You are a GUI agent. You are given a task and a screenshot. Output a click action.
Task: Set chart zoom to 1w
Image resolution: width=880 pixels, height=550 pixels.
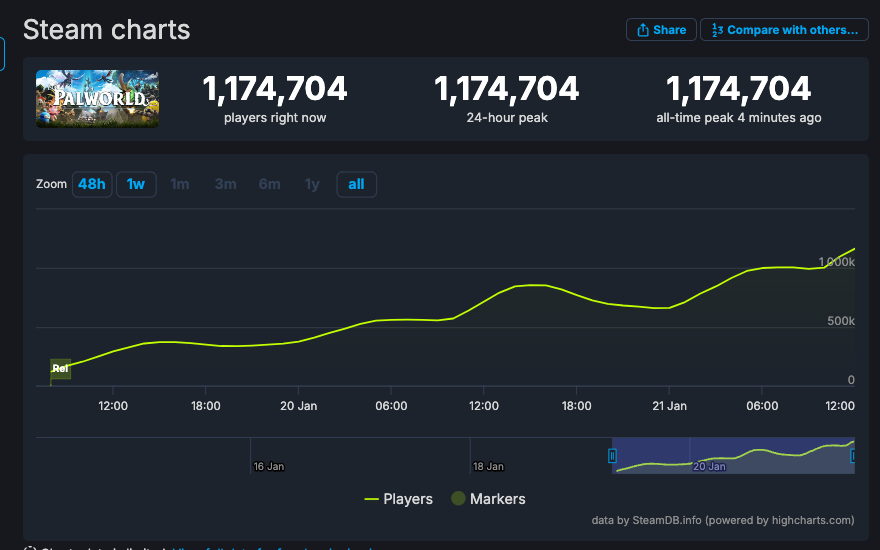(x=136, y=184)
